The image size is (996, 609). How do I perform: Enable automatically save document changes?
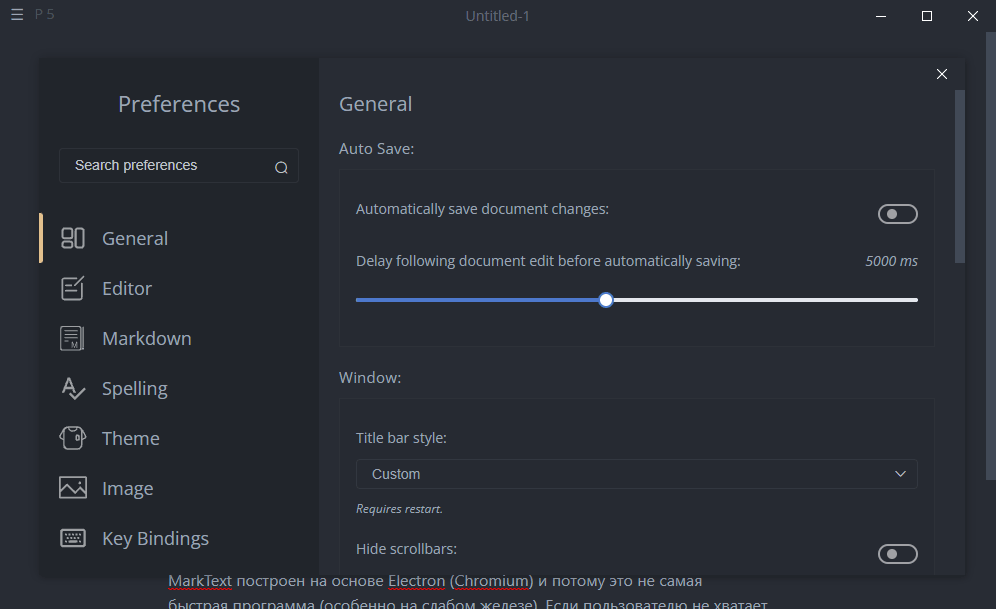click(897, 214)
